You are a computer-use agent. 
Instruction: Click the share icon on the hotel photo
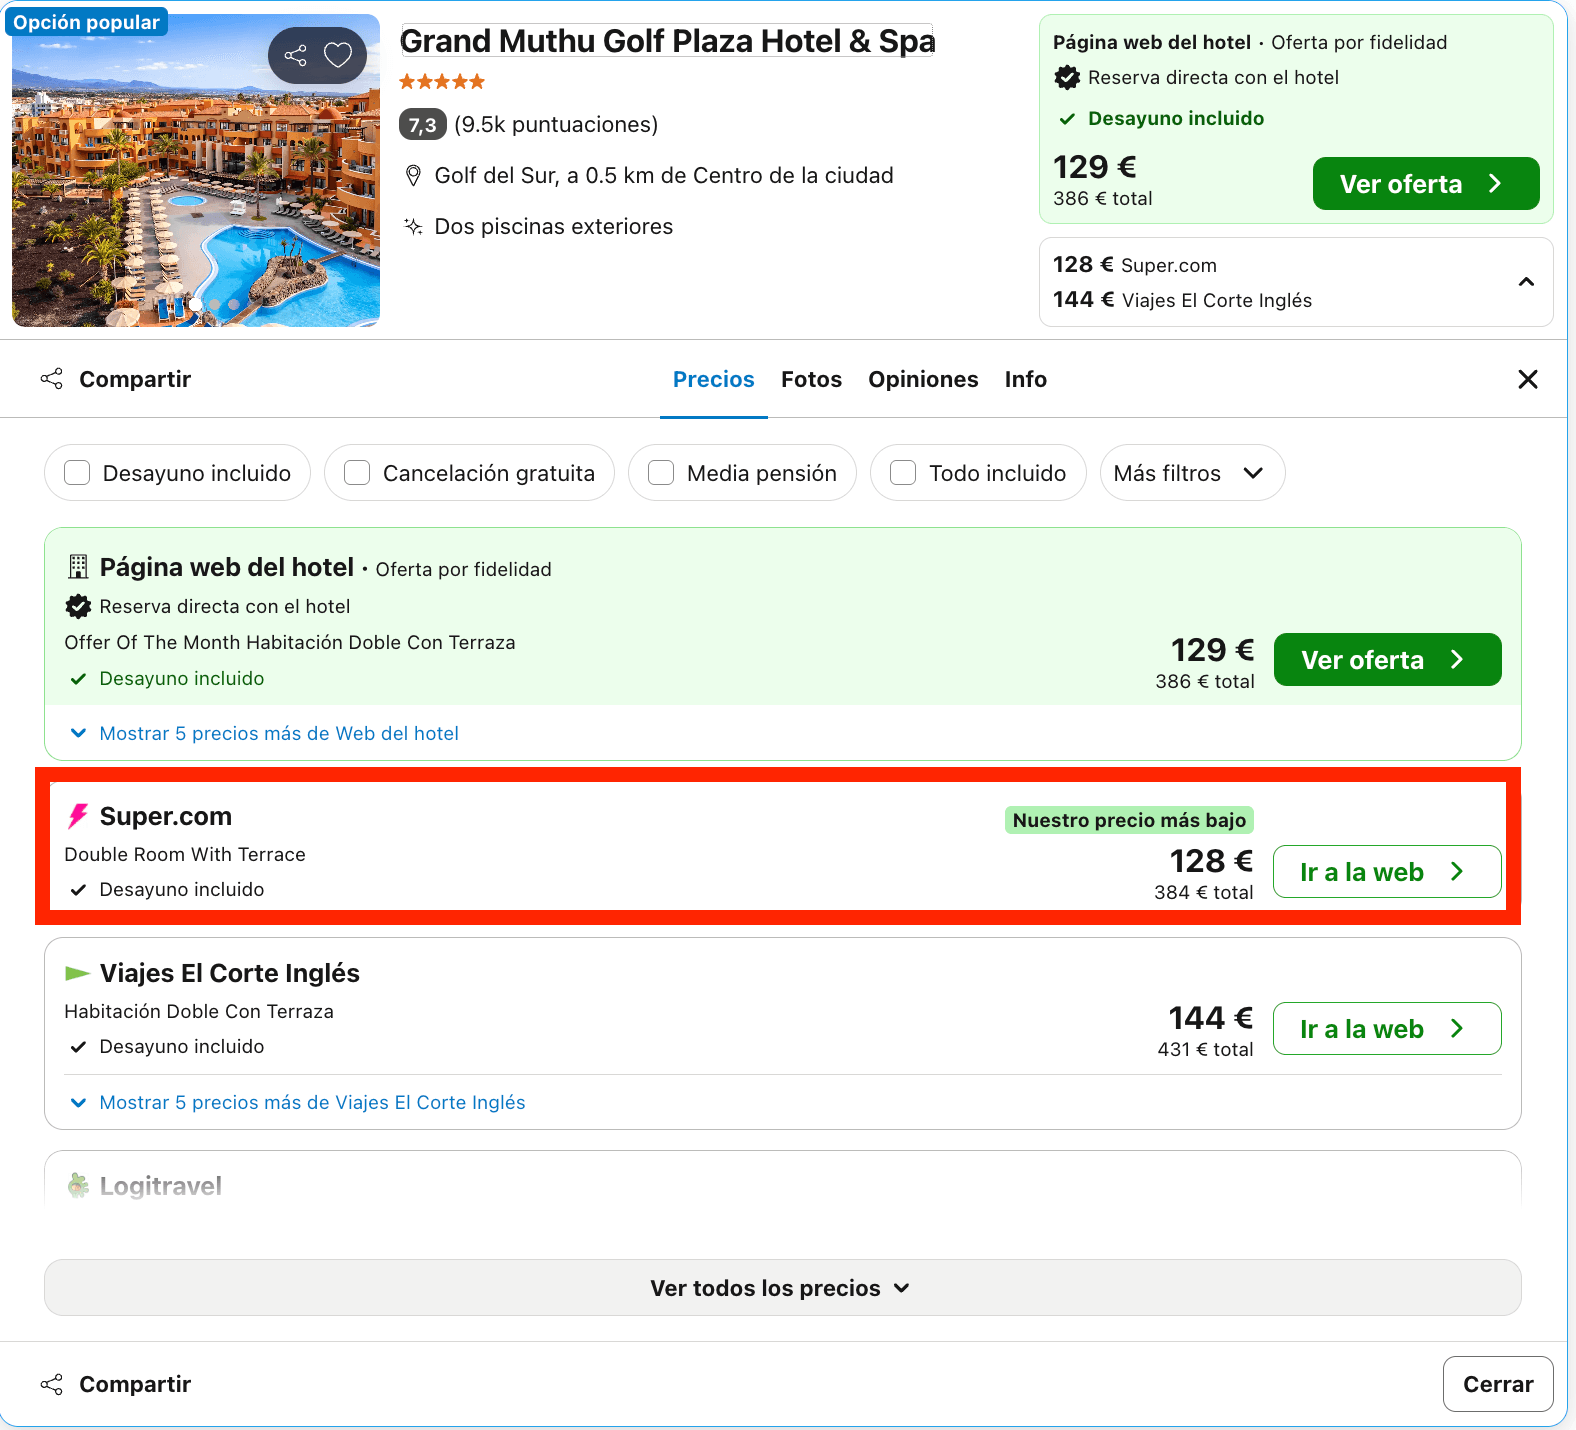(295, 55)
